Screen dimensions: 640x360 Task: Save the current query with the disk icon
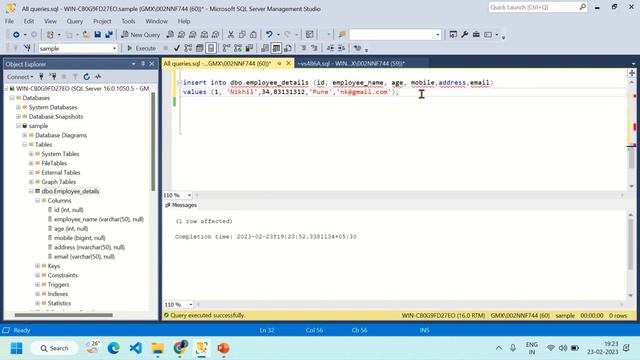point(98,35)
